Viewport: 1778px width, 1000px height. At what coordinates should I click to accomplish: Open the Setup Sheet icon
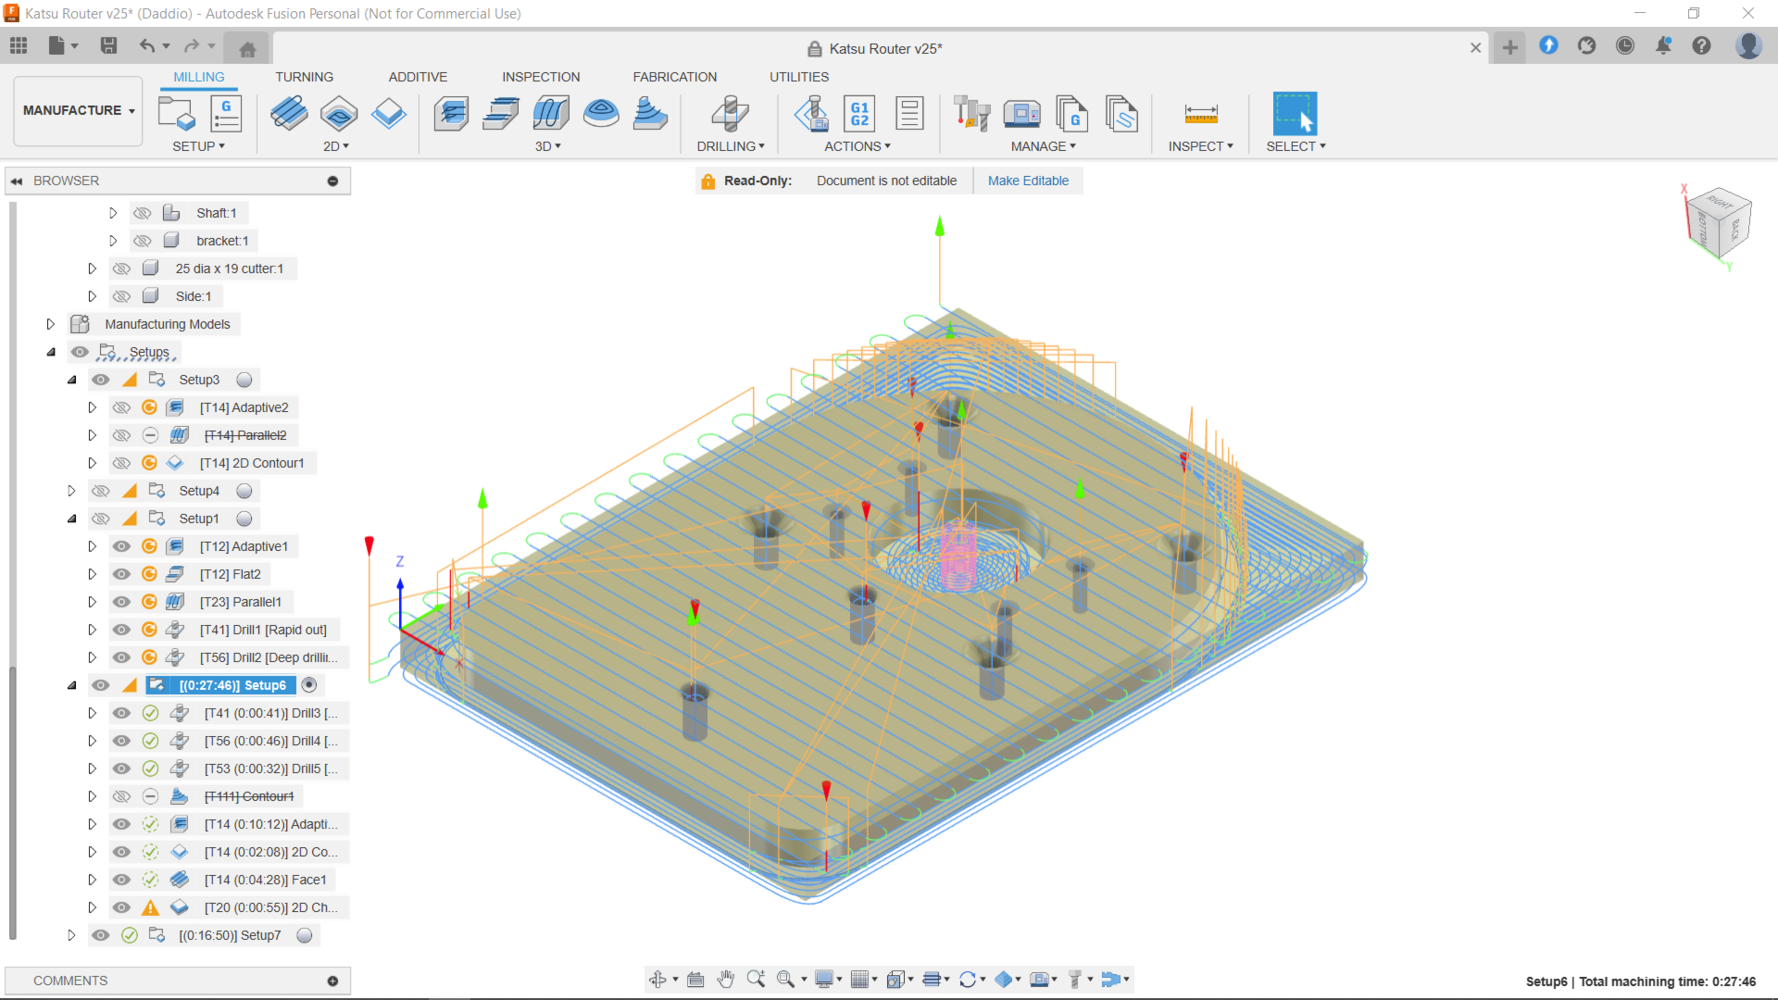[x=909, y=113]
